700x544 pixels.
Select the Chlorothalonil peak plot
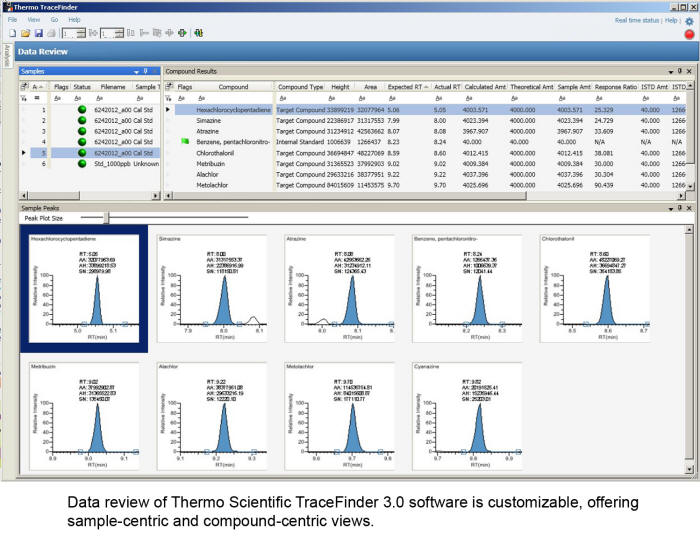click(595, 289)
